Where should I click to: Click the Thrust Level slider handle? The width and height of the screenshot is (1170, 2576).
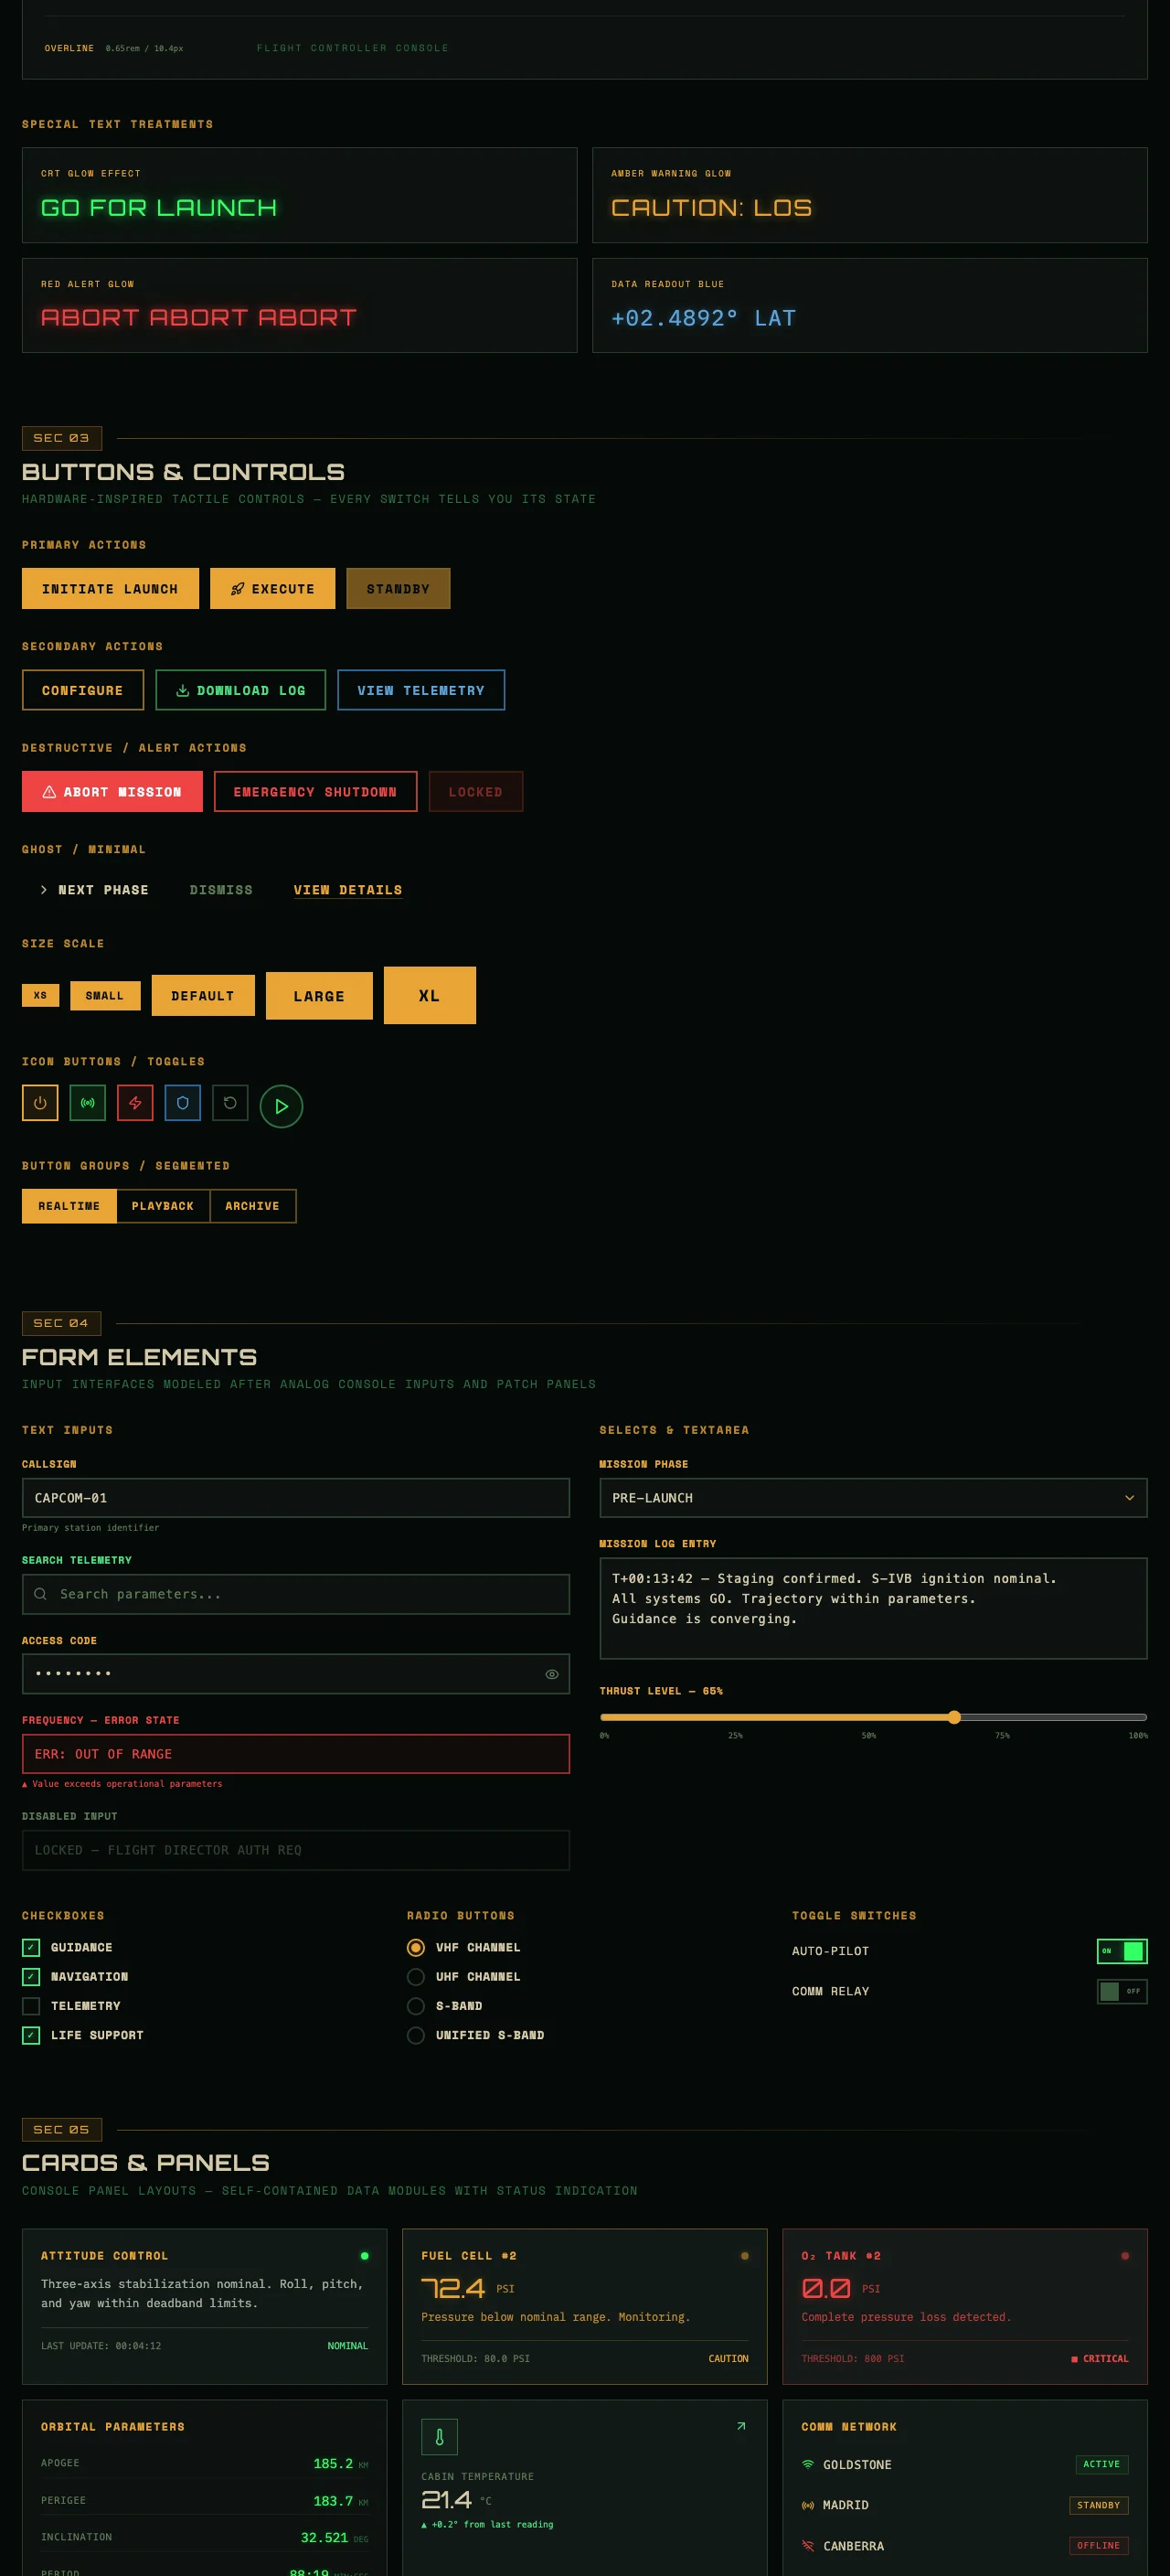[955, 1717]
